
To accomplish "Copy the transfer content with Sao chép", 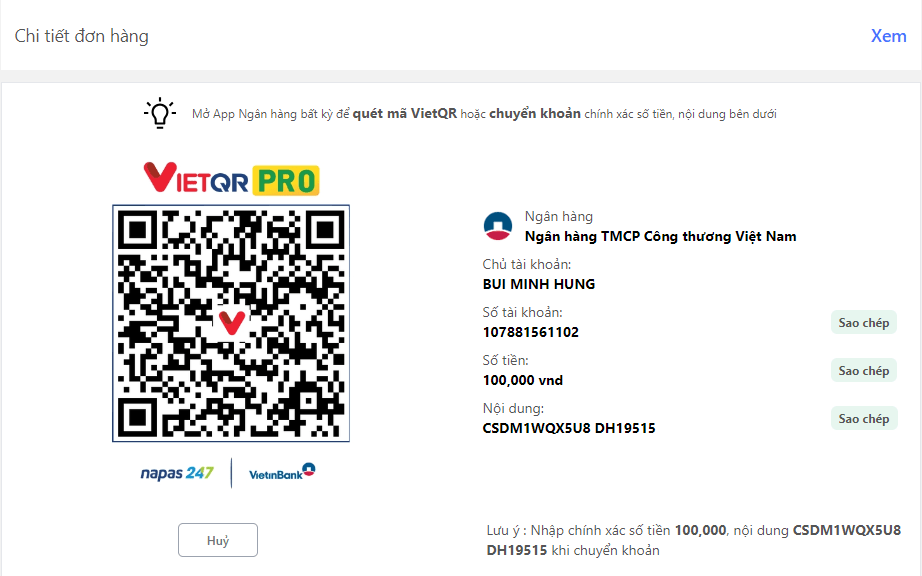I will 864,418.
